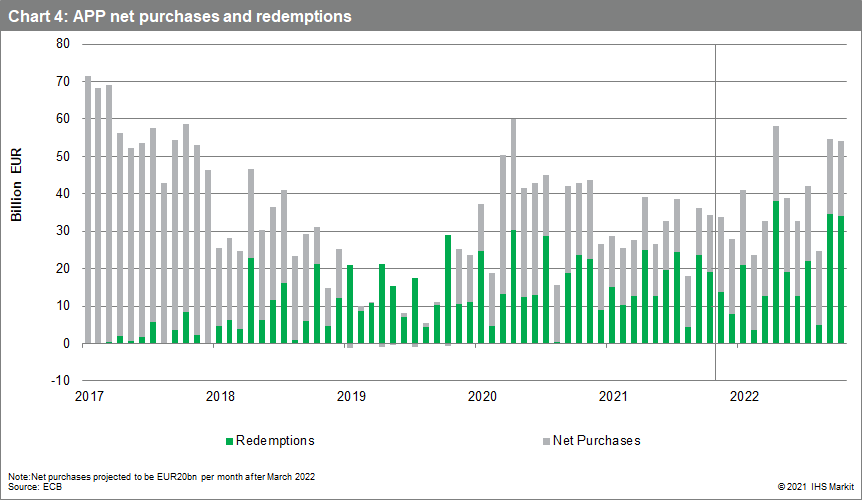Select the Net Purchases legend label
This screenshot has width=865, height=503.
[x=595, y=440]
